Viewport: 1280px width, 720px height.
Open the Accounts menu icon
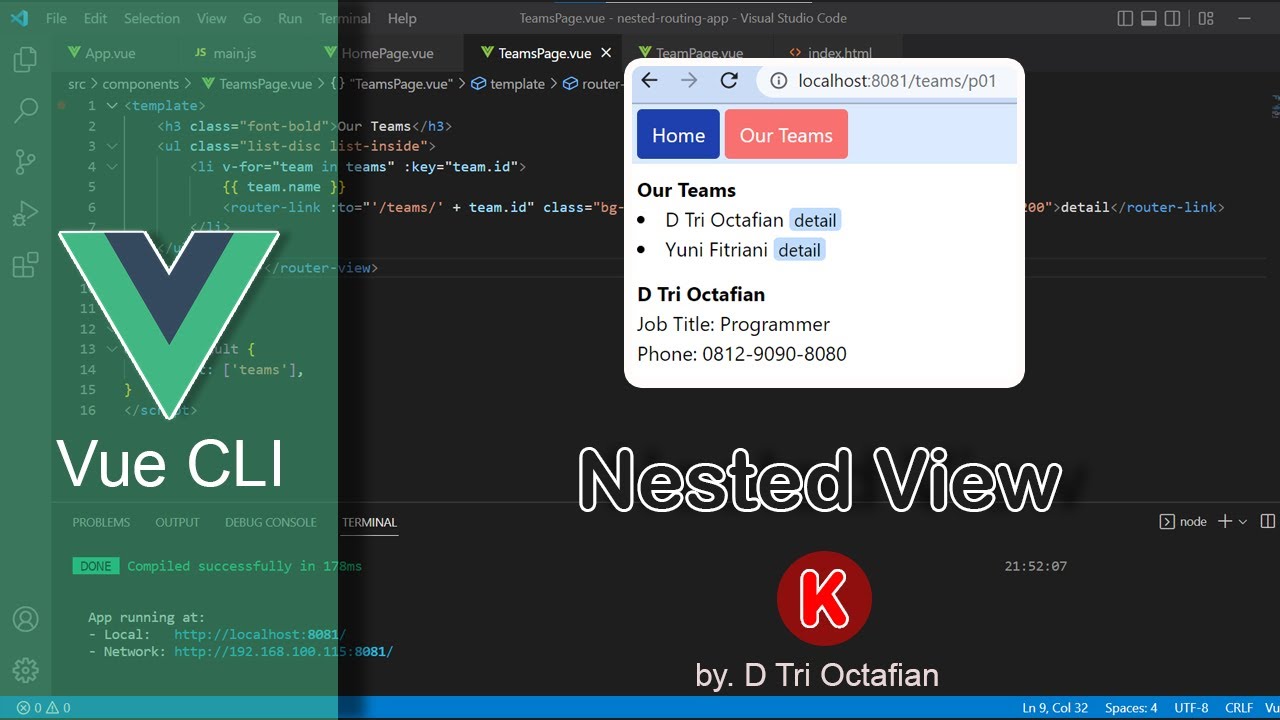click(x=25, y=619)
